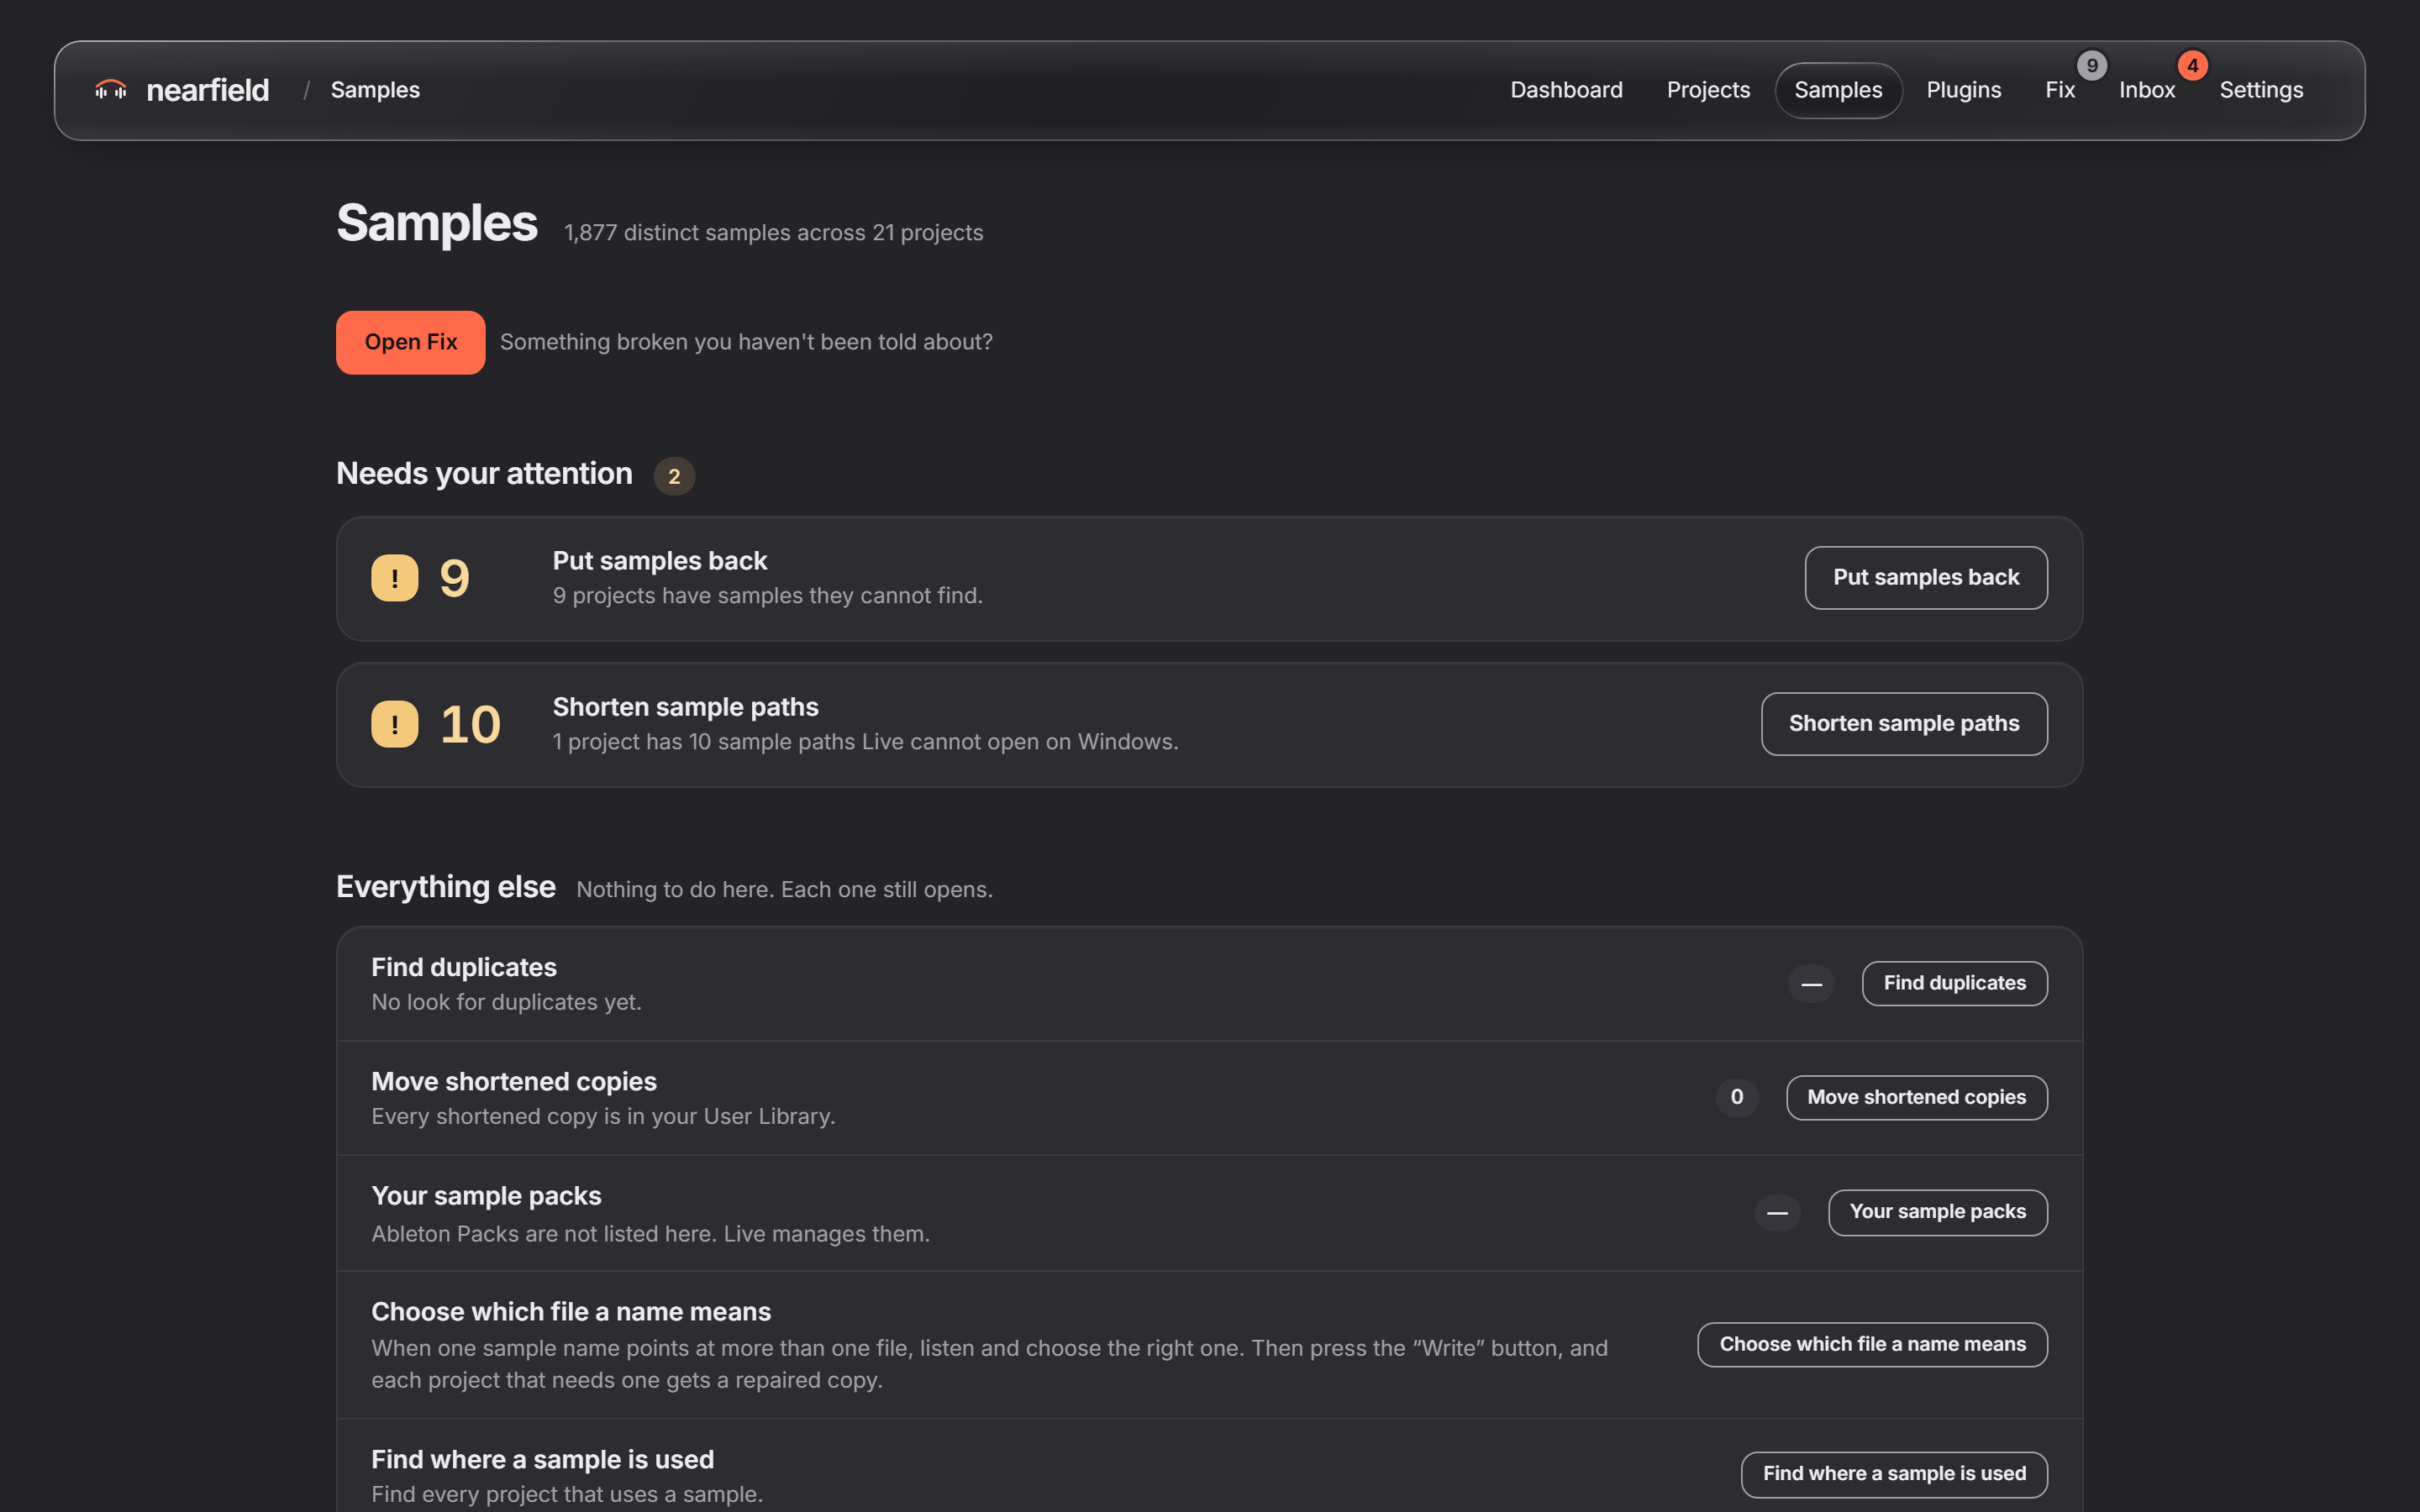Click the nearfield brand name

[208, 90]
